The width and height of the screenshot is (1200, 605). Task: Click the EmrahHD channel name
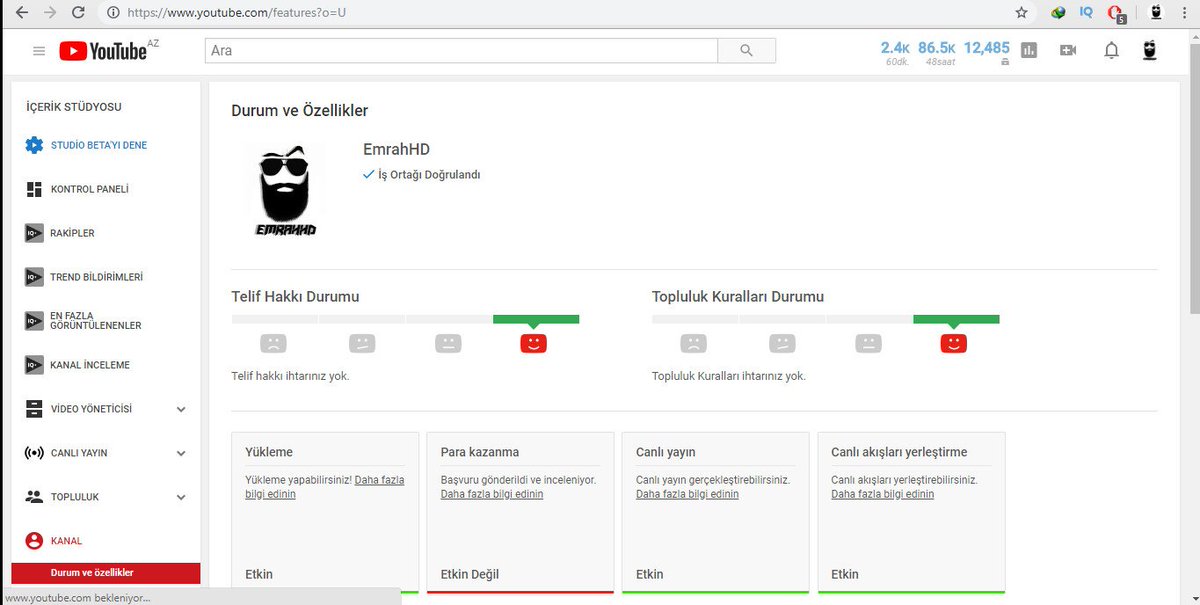397,149
